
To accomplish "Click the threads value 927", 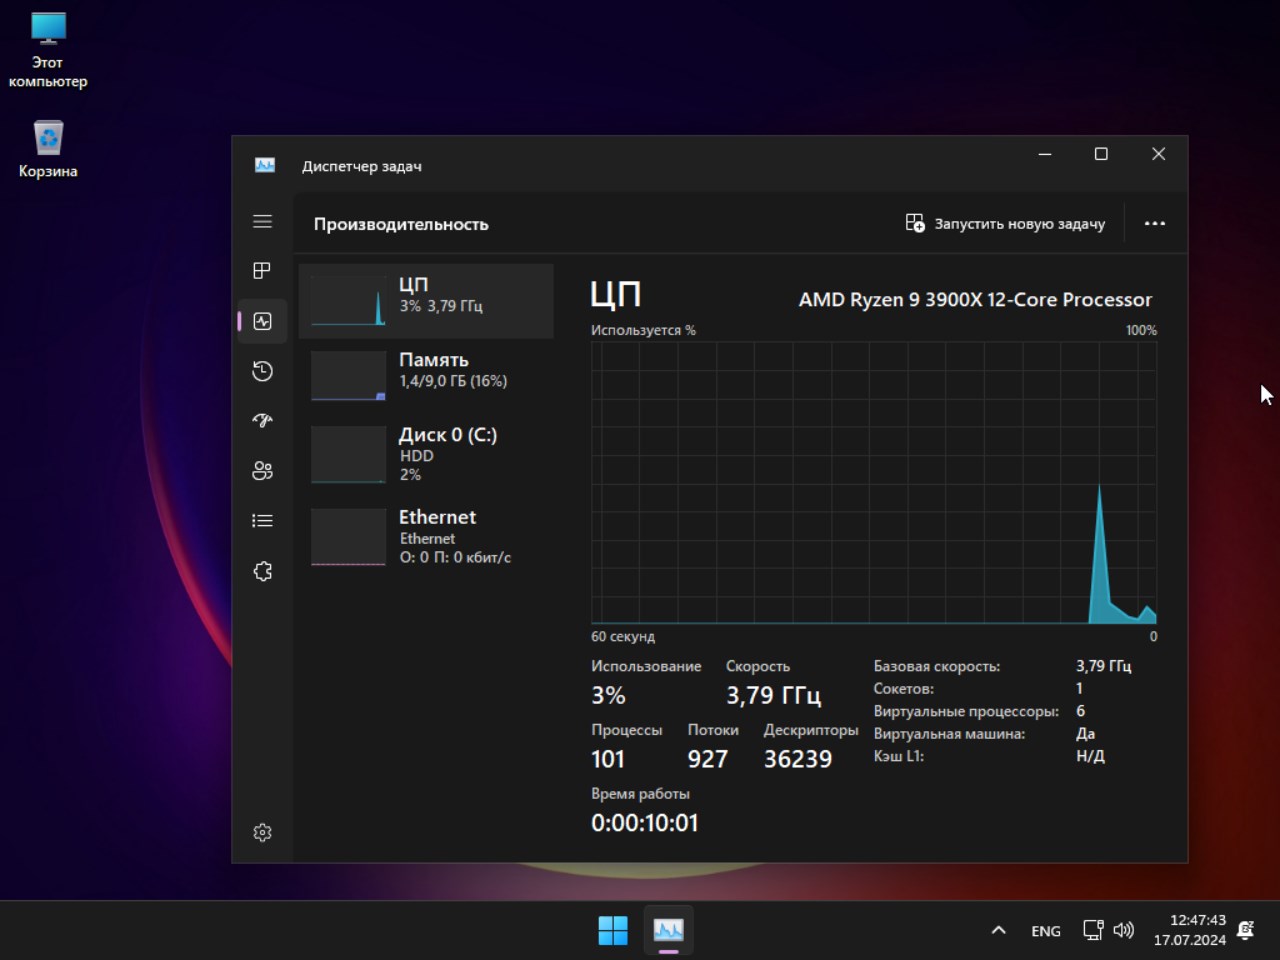I will pyautogui.click(x=708, y=759).
